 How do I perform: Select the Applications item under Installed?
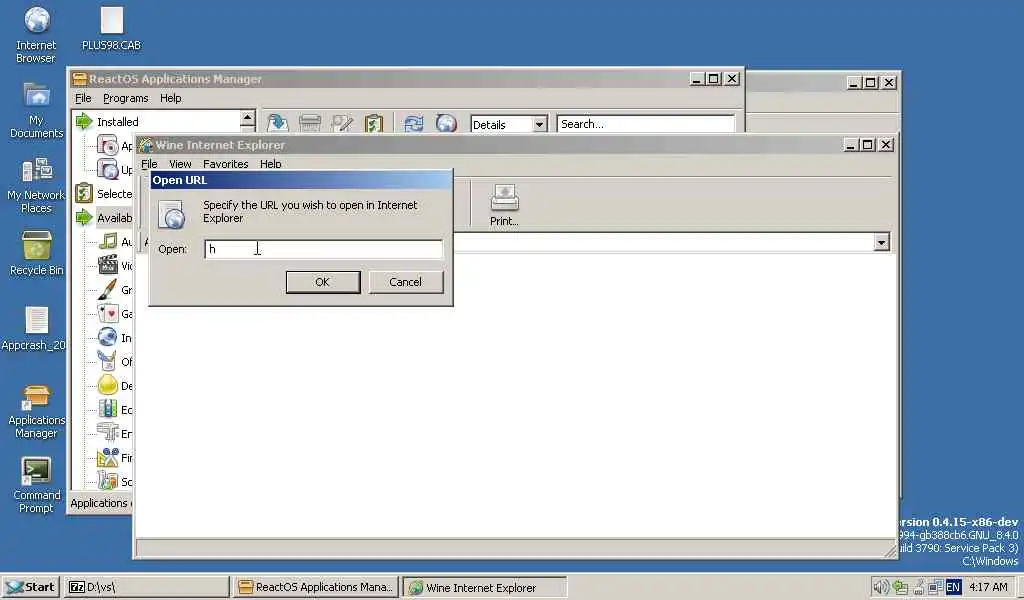(x=114, y=146)
